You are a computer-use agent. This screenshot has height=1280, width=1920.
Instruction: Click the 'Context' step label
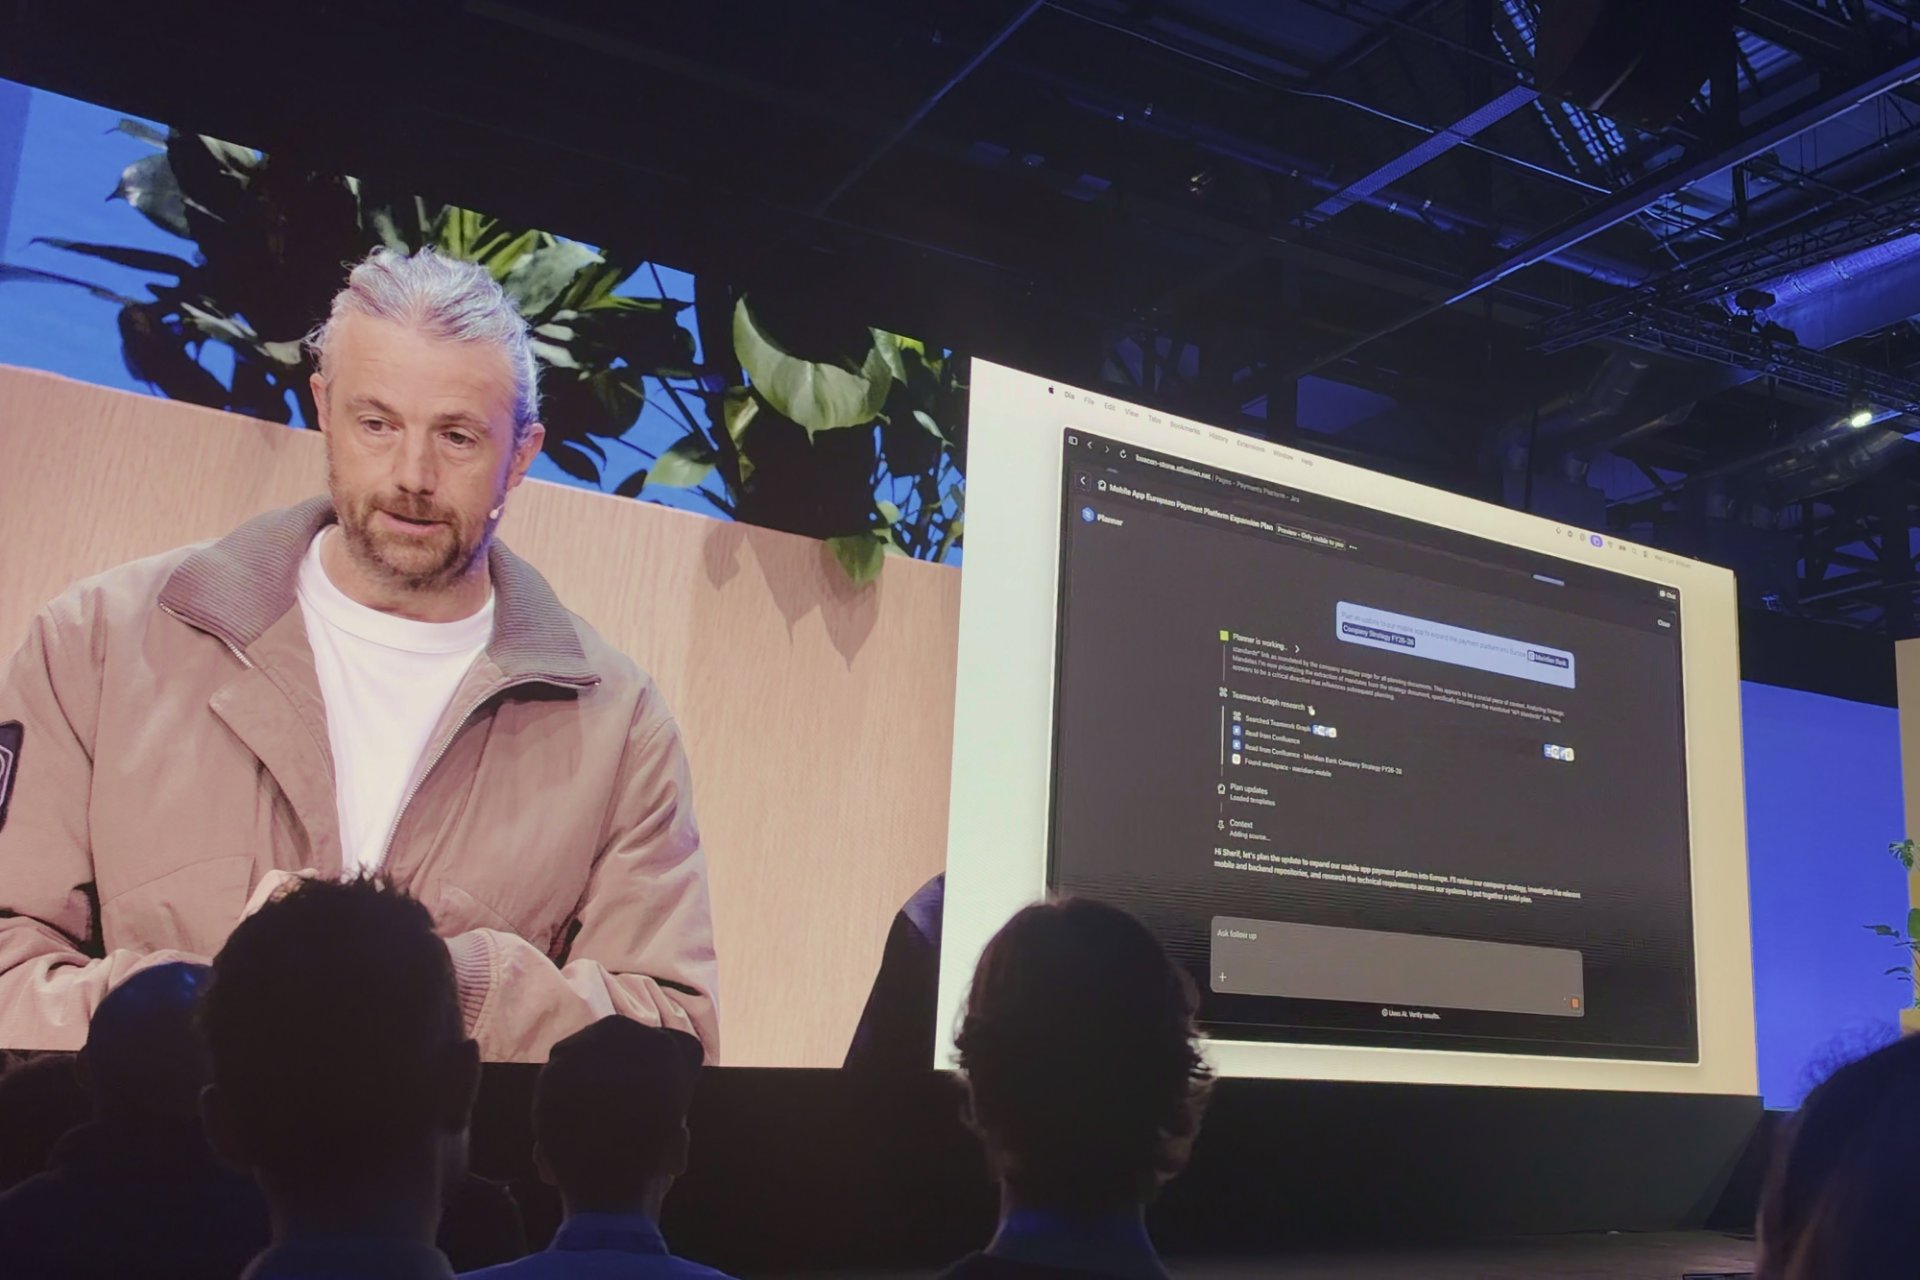[1241, 824]
